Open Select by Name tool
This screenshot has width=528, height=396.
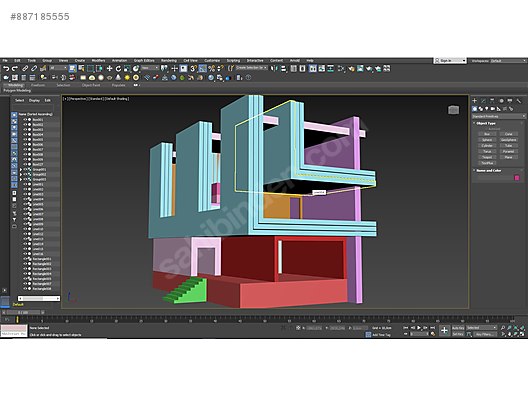81,69
